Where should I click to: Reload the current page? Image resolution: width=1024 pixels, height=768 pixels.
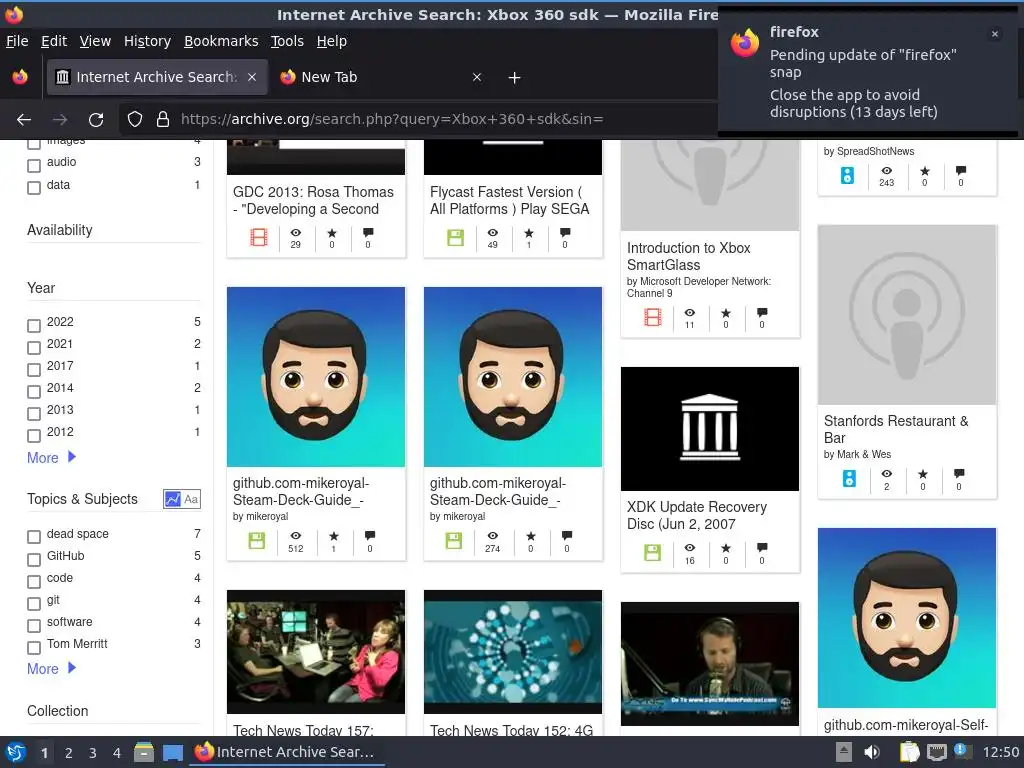[96, 120]
